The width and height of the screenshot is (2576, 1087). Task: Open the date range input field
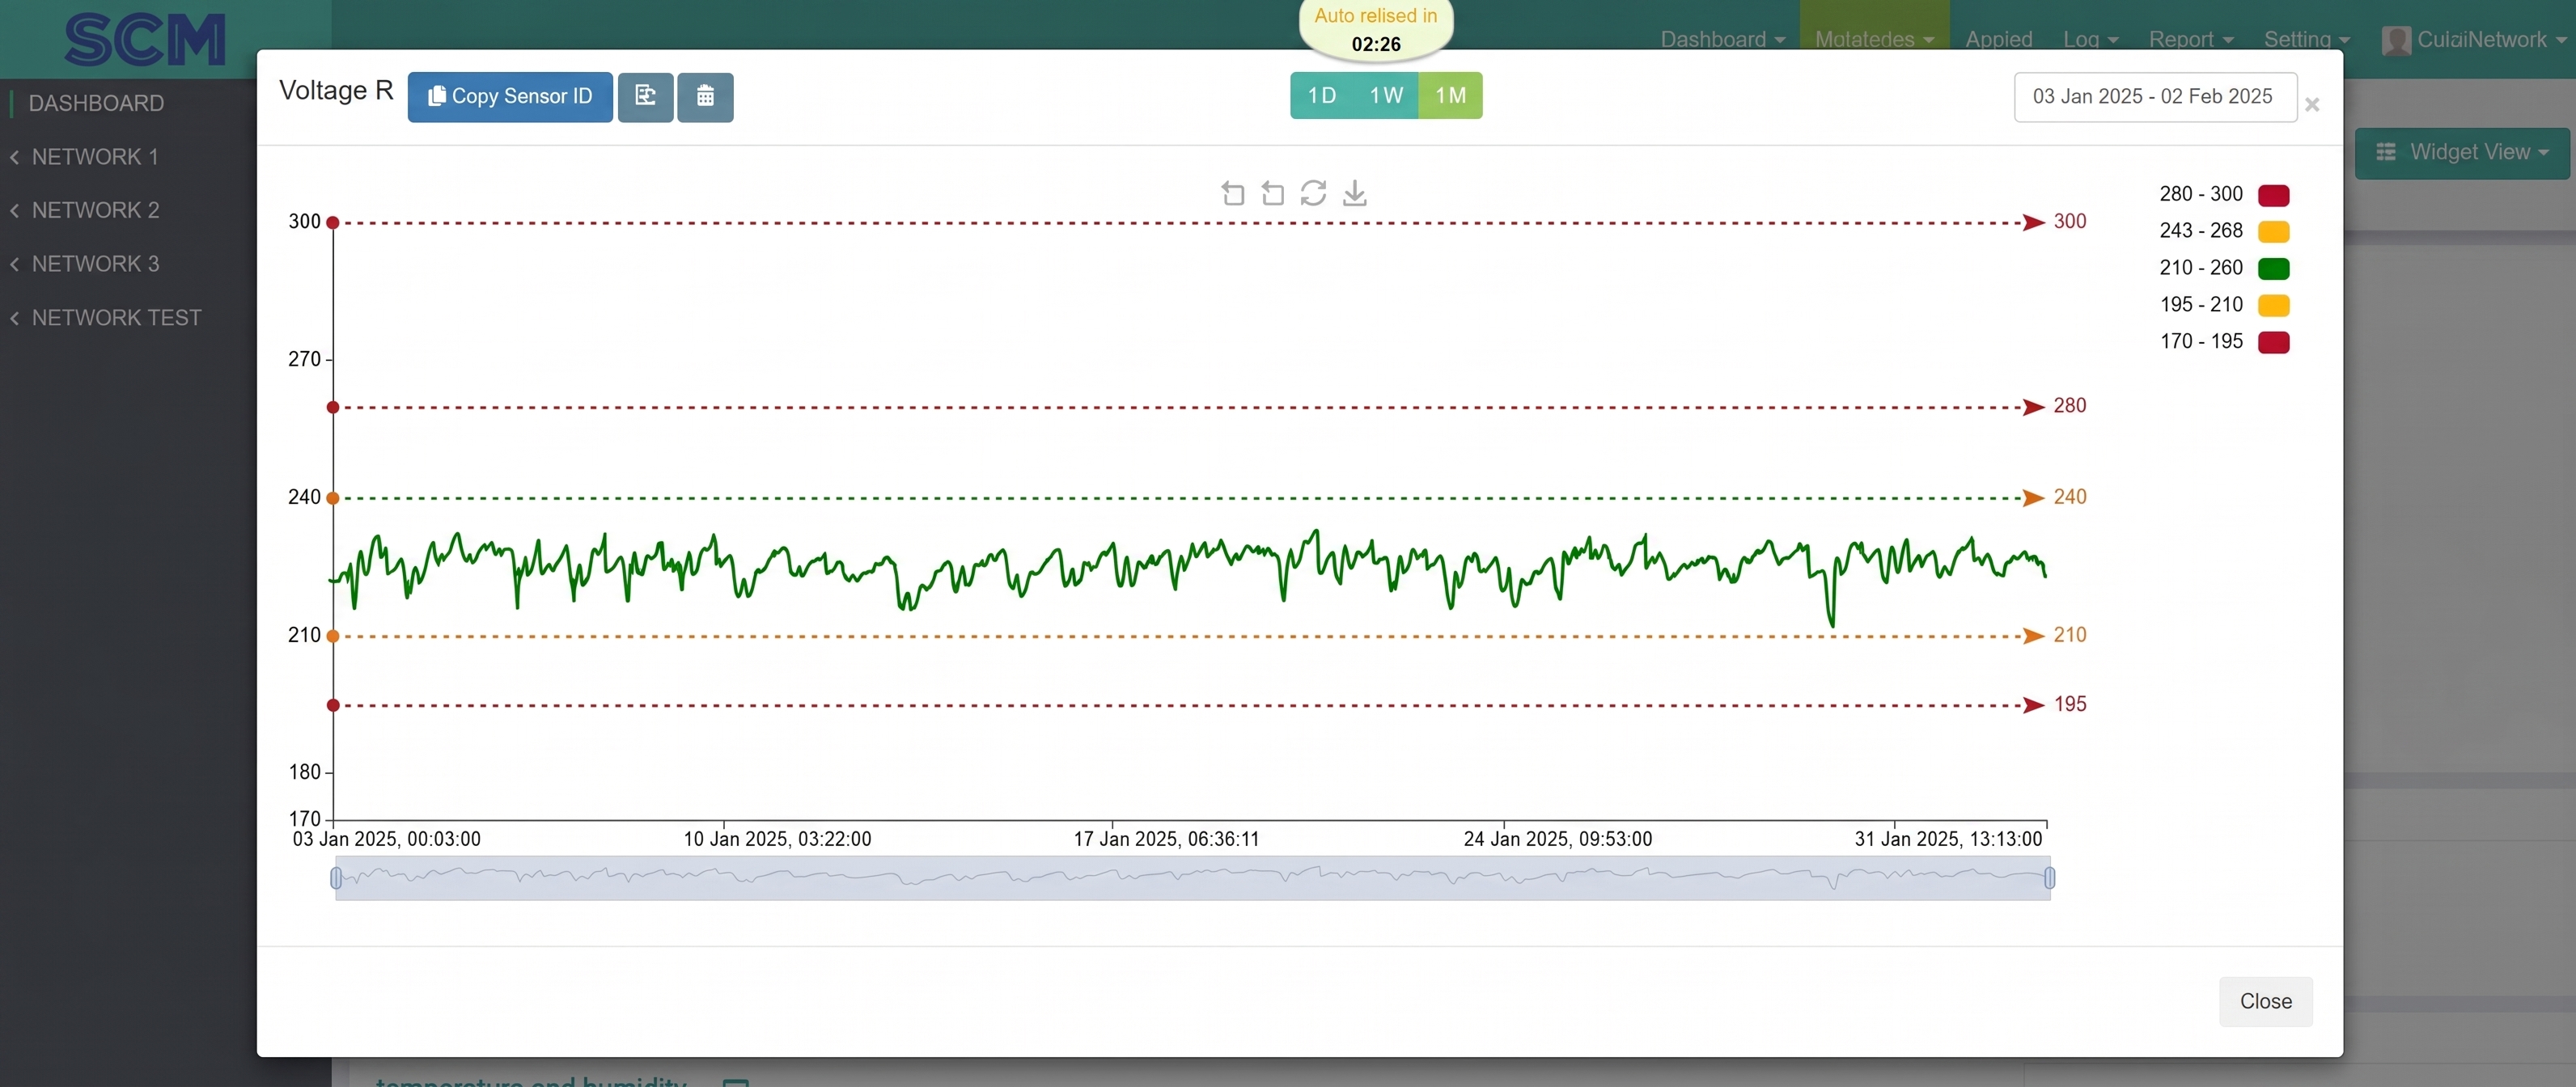coord(2155,97)
